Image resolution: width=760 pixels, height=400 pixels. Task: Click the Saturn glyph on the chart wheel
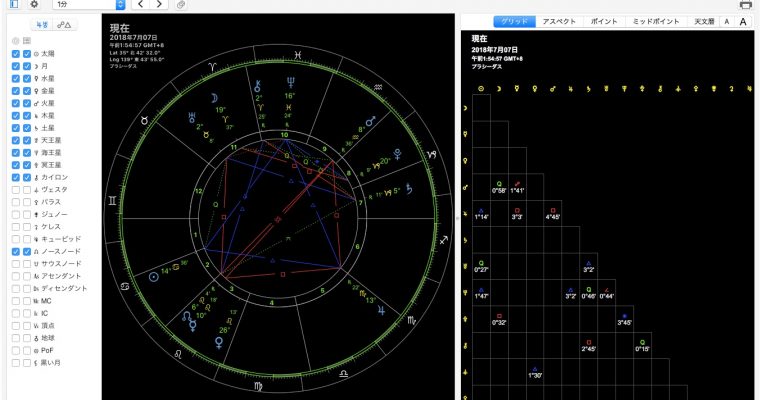point(410,189)
